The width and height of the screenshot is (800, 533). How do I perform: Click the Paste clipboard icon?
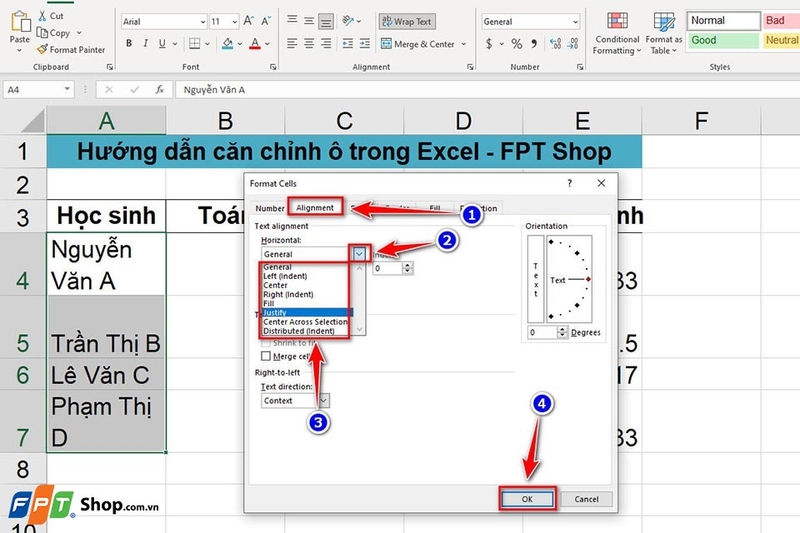[20, 22]
